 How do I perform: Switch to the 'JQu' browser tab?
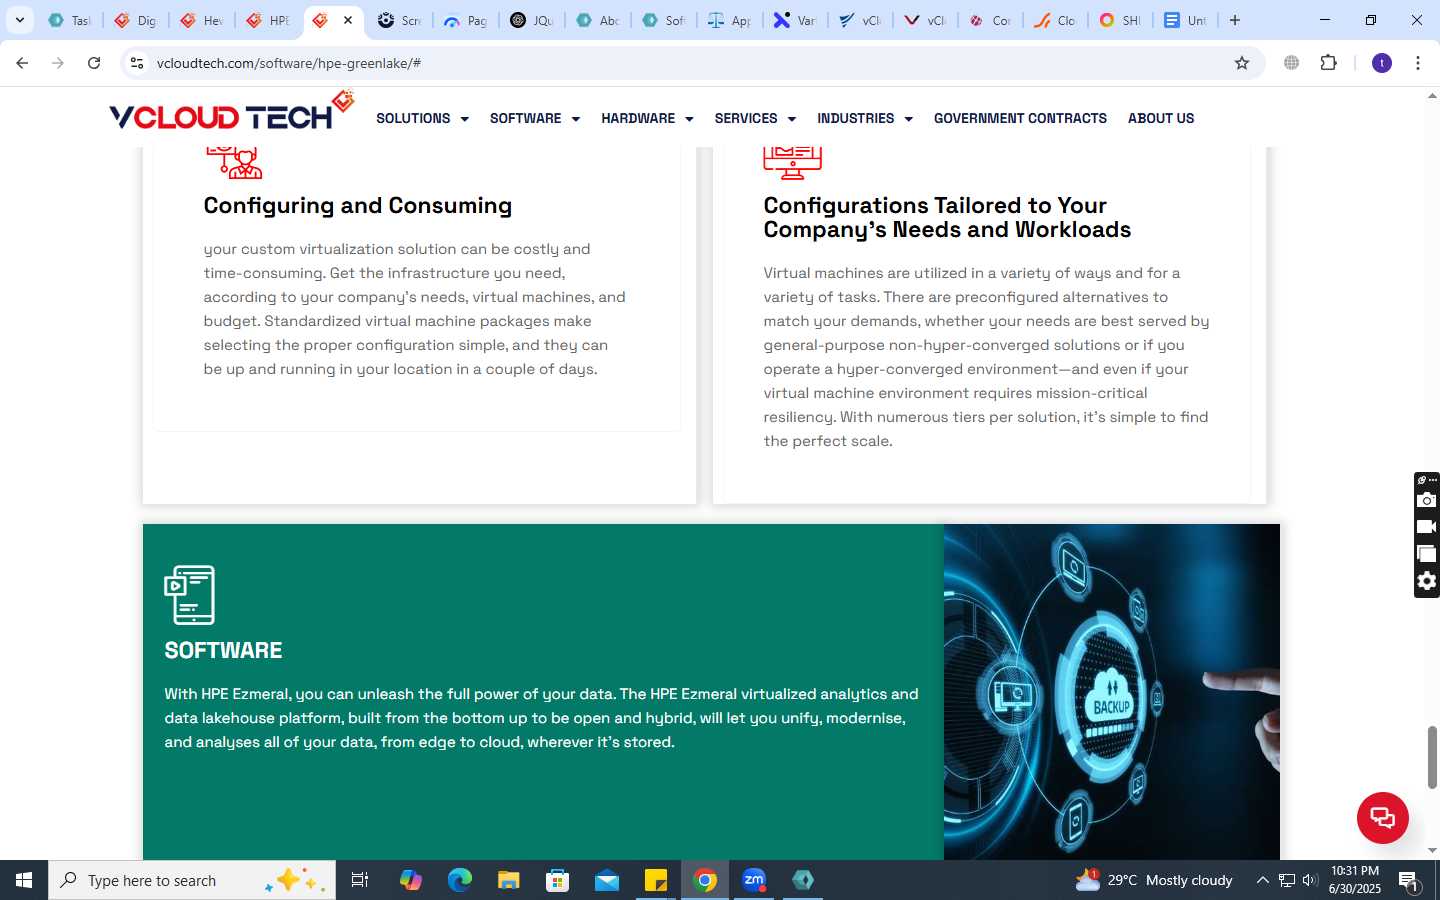pos(531,20)
